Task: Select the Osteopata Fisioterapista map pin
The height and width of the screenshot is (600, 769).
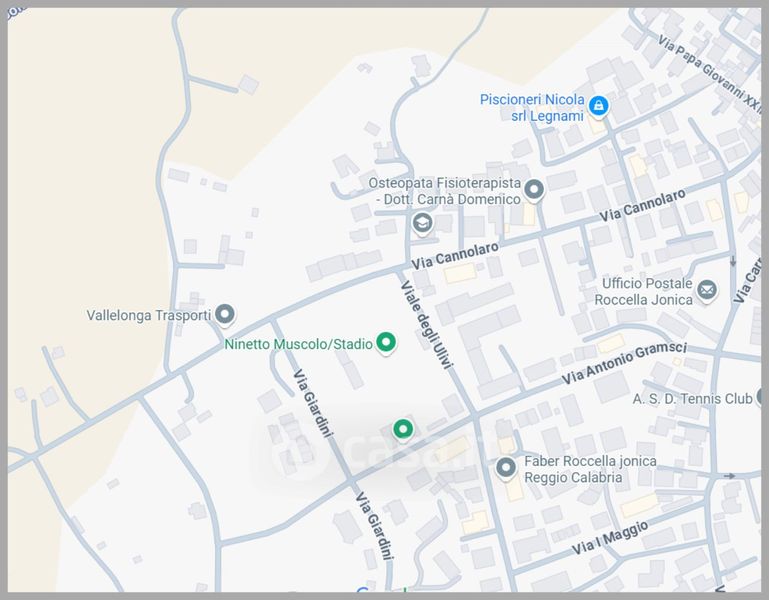Action: tap(534, 189)
